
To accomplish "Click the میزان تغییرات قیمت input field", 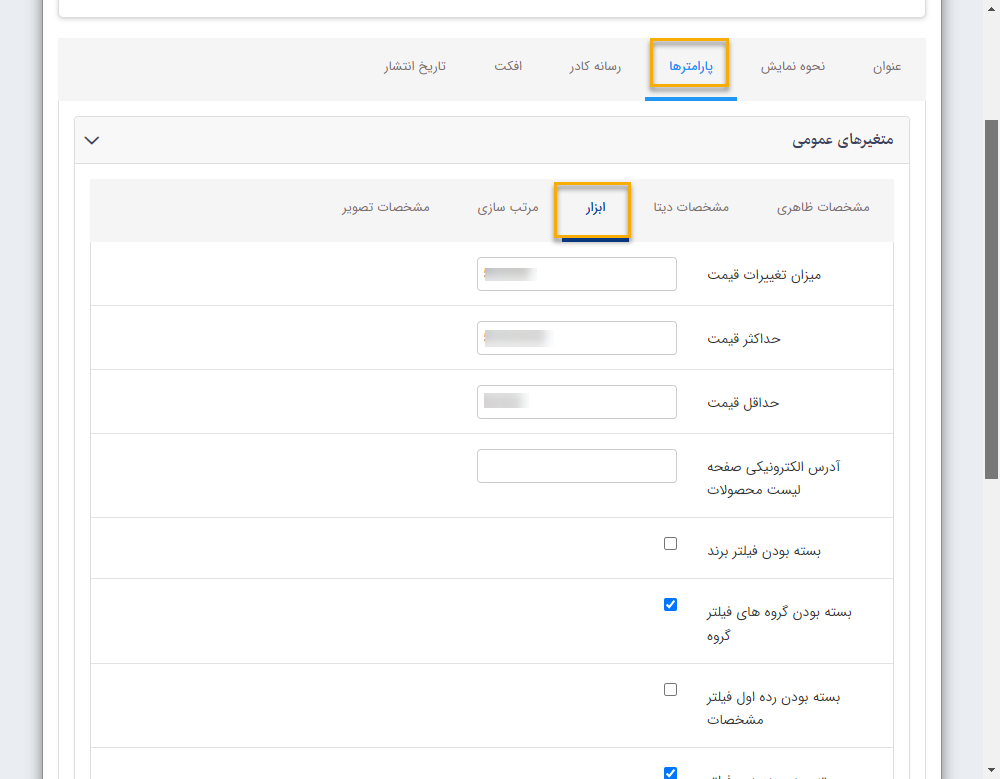I will [x=576, y=273].
